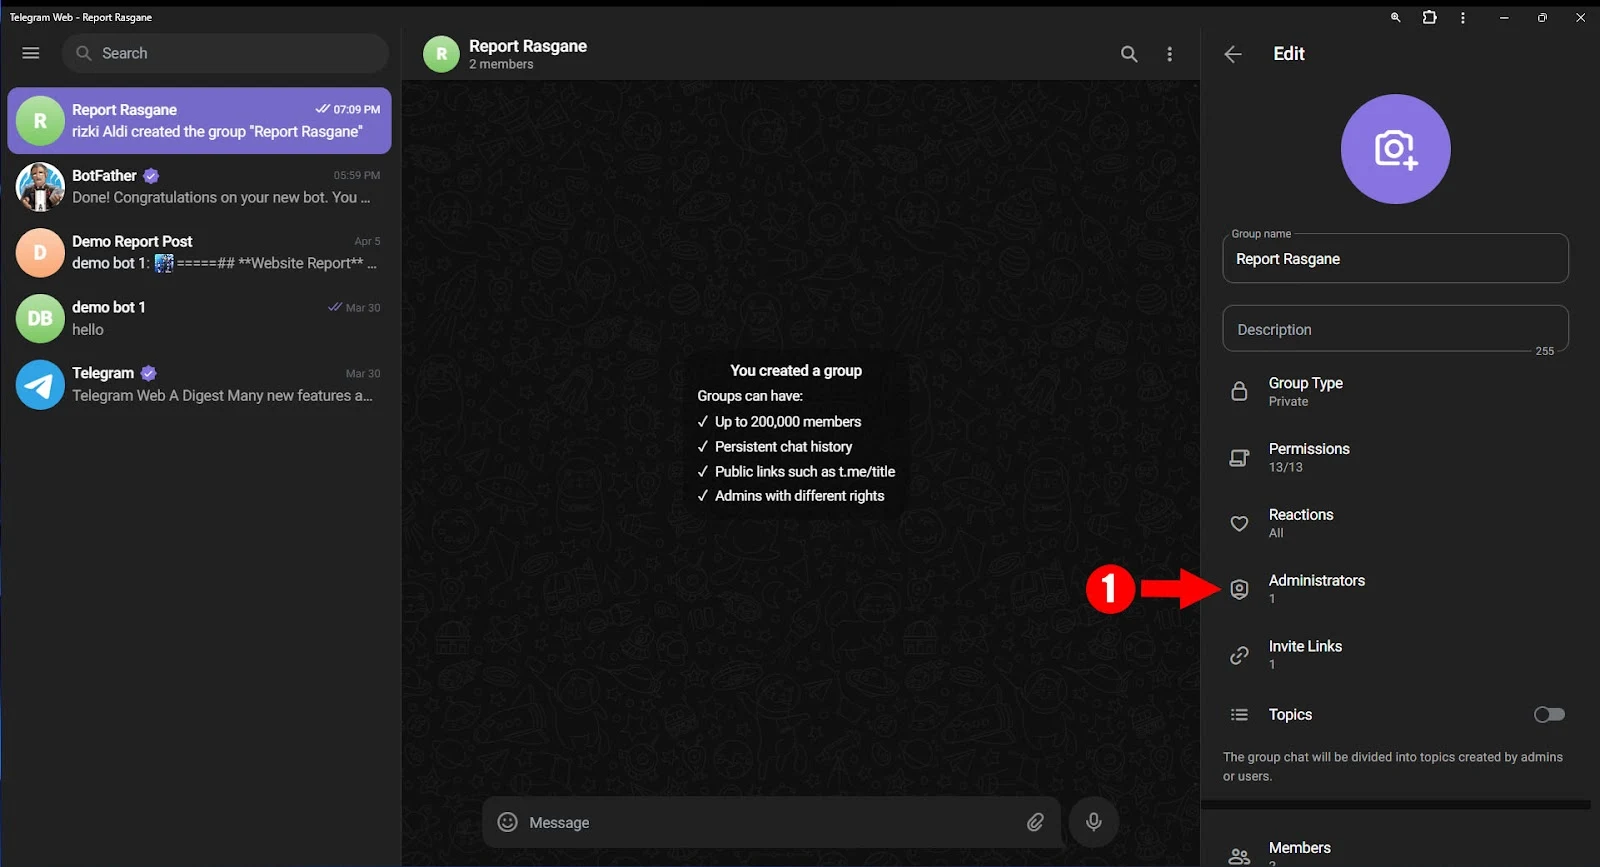Minimize the Telegram Web window
The width and height of the screenshot is (1600, 867).
click(x=1504, y=17)
